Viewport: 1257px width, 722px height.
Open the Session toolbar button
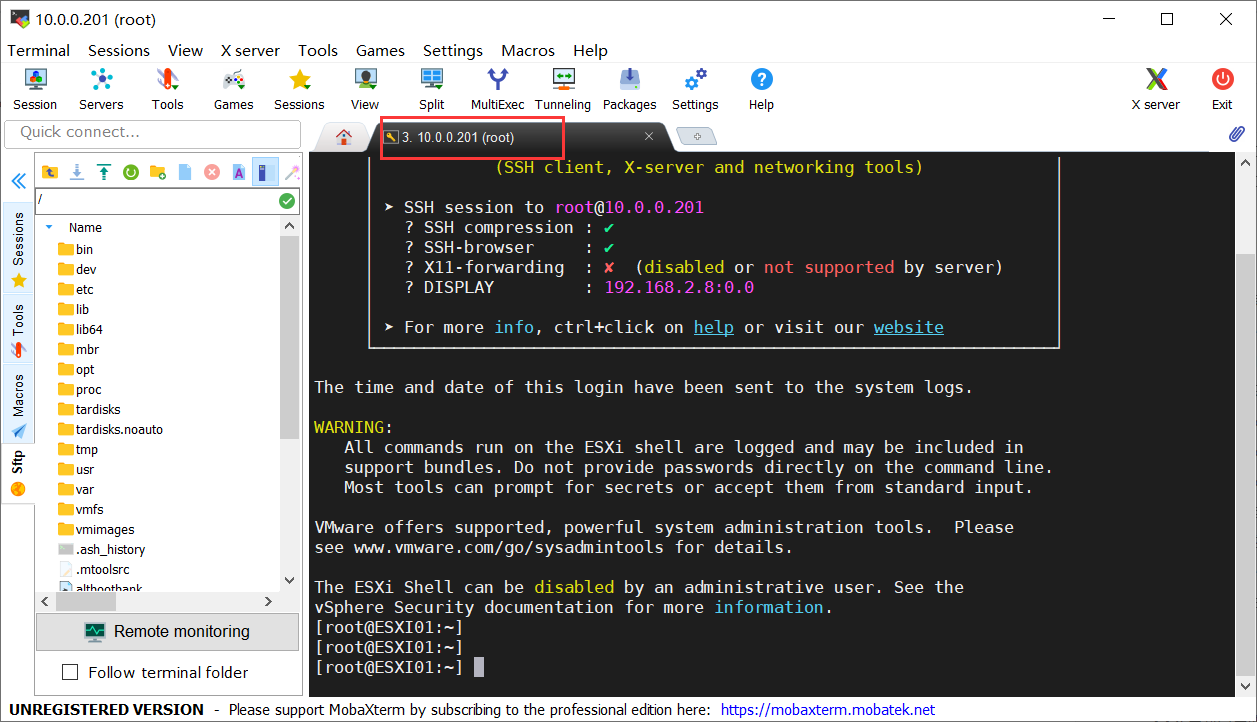[35, 89]
